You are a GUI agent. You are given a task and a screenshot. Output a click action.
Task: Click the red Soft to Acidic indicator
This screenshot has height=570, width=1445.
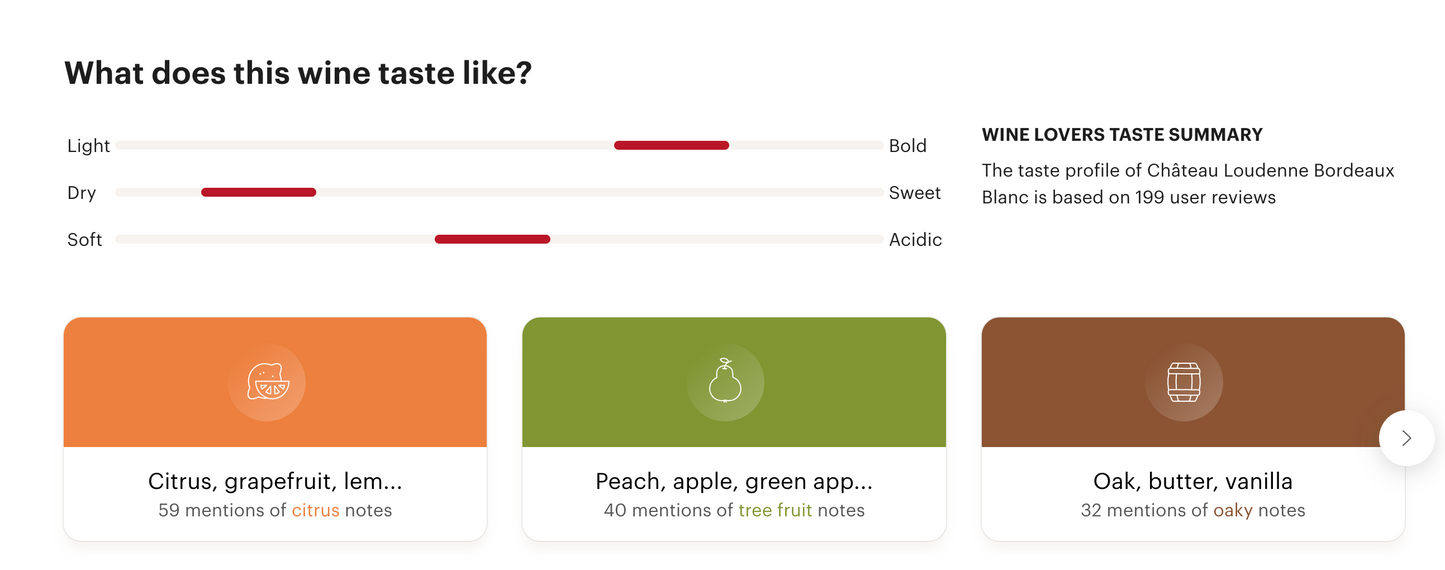coord(492,239)
